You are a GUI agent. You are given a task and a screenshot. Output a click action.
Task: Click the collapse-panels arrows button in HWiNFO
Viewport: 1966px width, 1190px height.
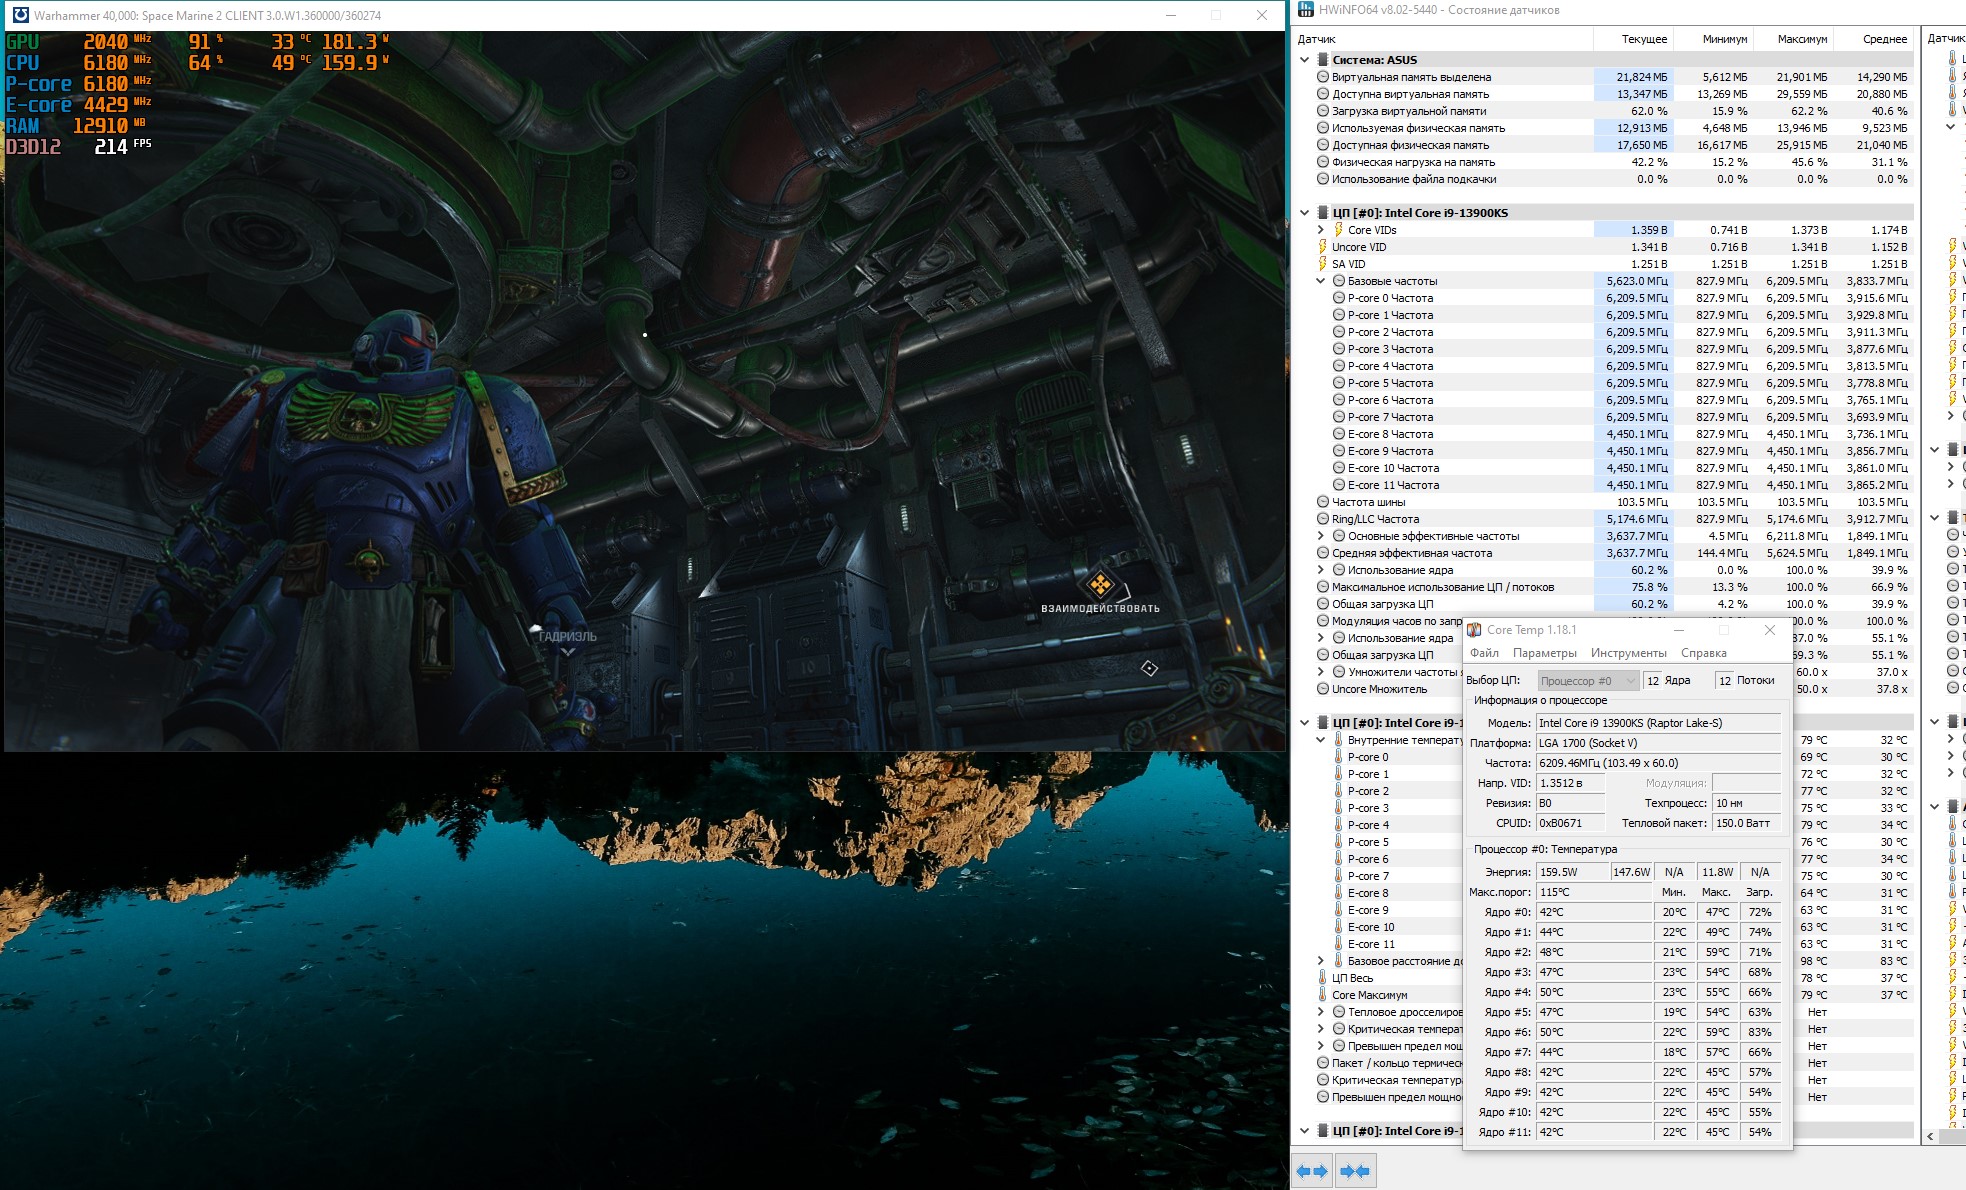click(x=1355, y=1171)
